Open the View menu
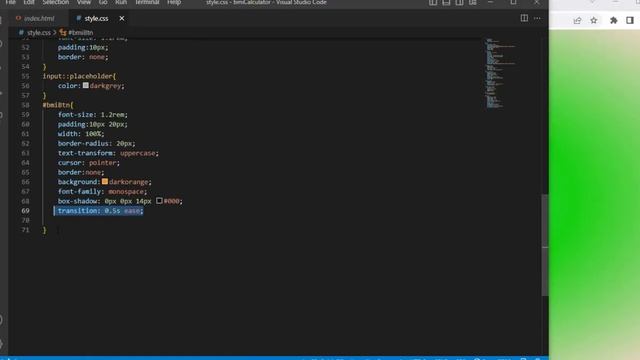 point(84,2)
